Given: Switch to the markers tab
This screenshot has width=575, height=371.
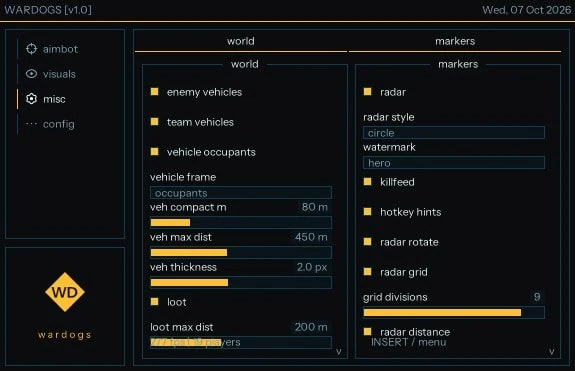Looking at the screenshot, I should 455,41.
